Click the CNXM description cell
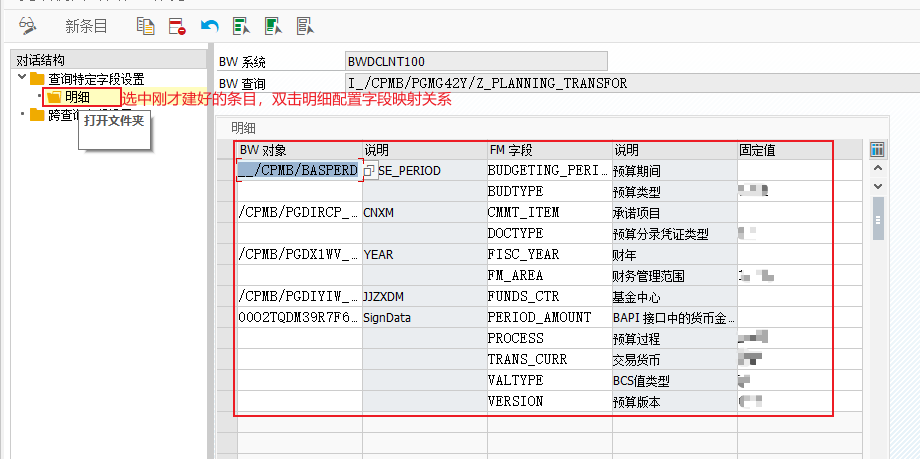The height and width of the screenshot is (459, 920). [x=425, y=212]
